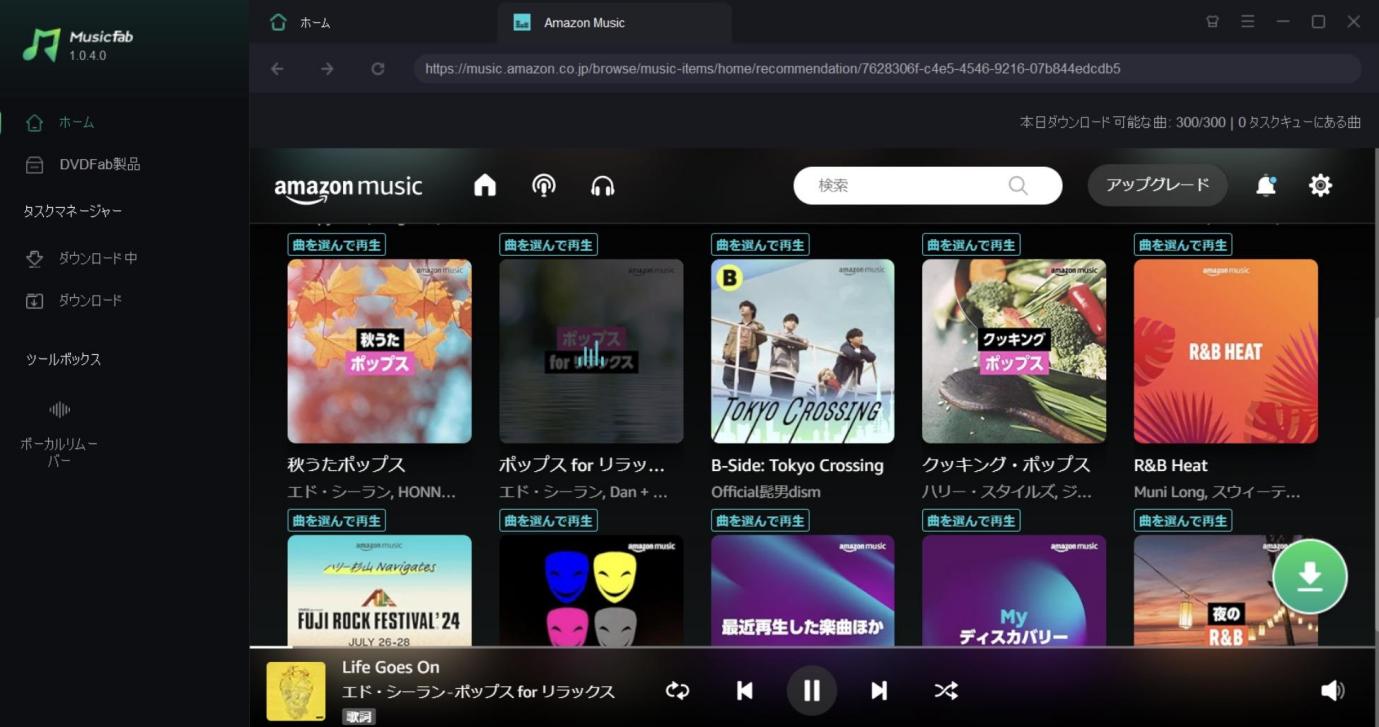1379x727 pixels.
Task: Click the search magnifier icon
Action: pos(1018,185)
